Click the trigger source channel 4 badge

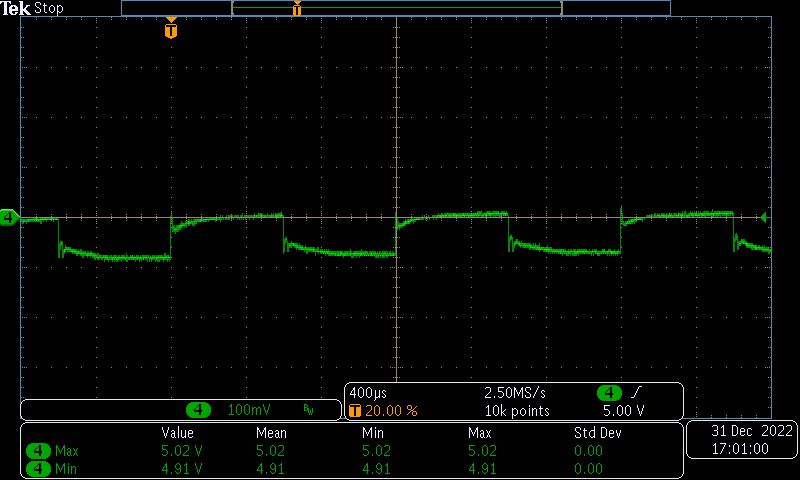(609, 393)
